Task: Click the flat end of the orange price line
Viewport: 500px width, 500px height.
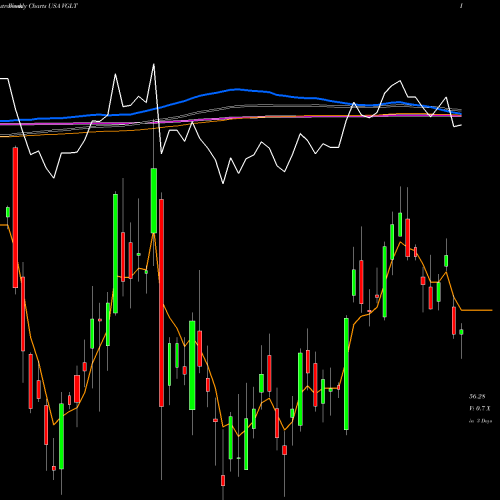Action: [x=477, y=310]
